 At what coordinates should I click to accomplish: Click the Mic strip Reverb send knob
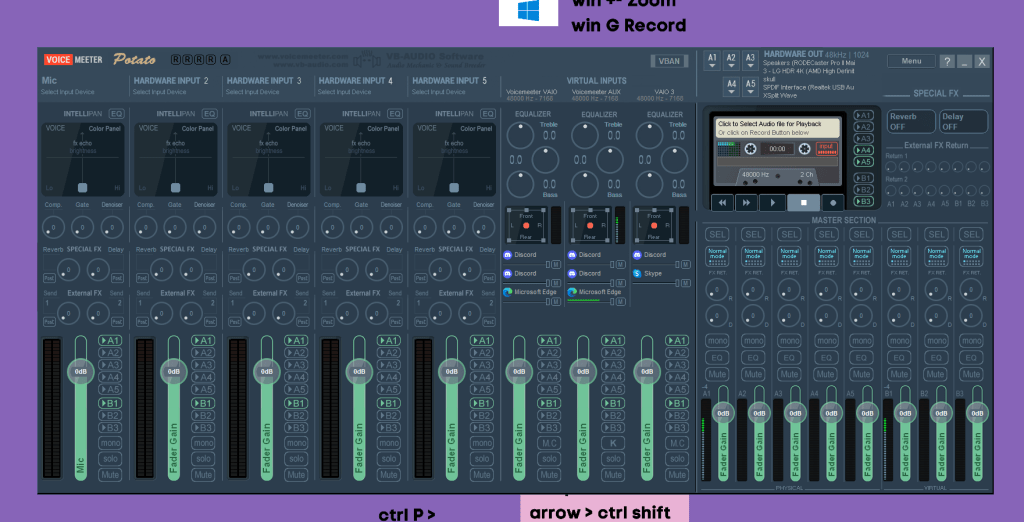pos(69,269)
